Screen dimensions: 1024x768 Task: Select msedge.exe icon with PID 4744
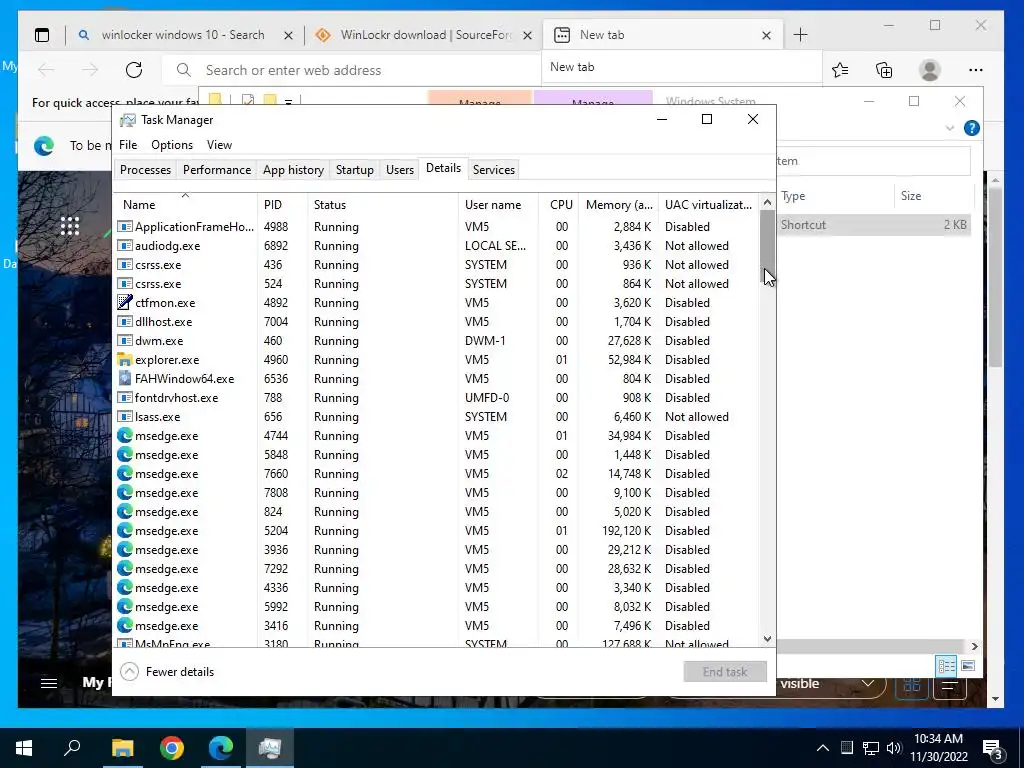tap(124, 435)
